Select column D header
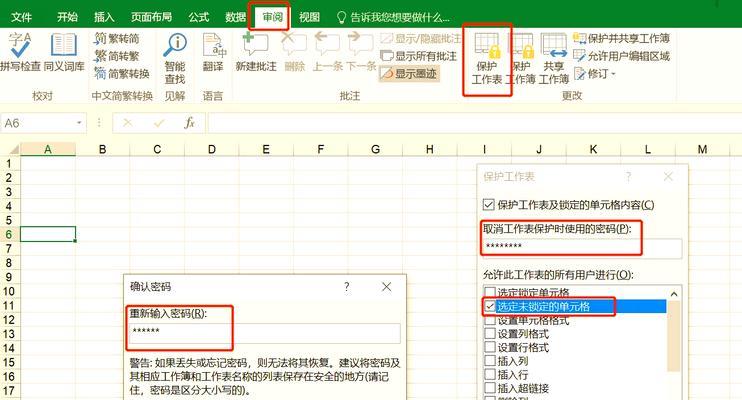 click(212, 149)
